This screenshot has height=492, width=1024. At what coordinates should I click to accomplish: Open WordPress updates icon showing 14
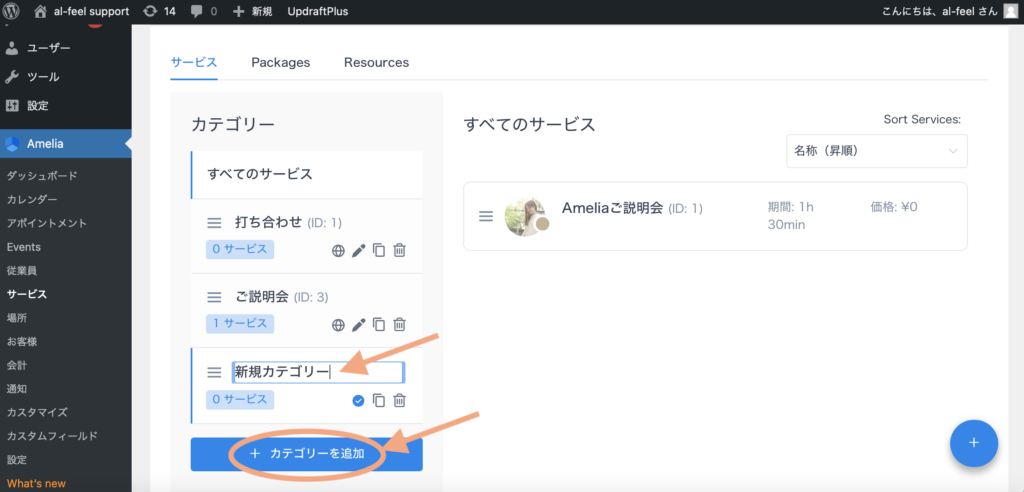click(159, 11)
